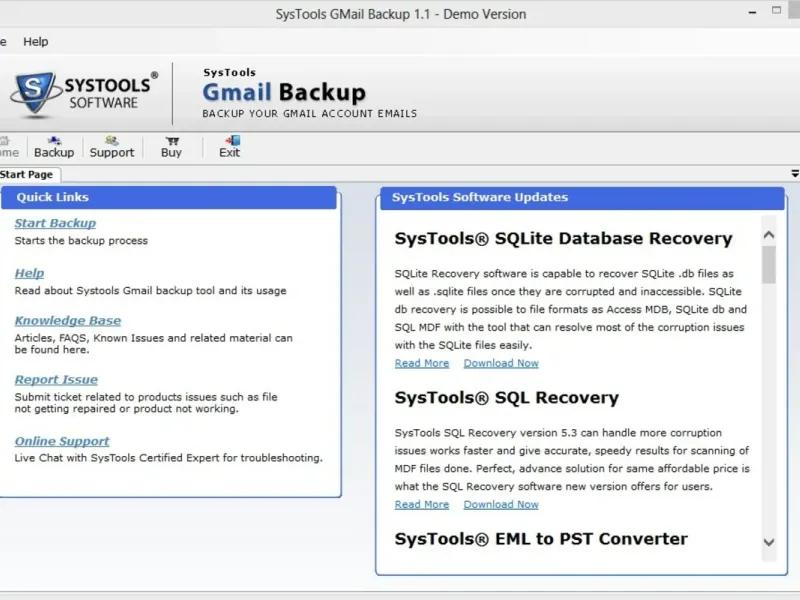Click the 'Gmail Backup' product title
This screenshot has width=800, height=600.
point(284,92)
